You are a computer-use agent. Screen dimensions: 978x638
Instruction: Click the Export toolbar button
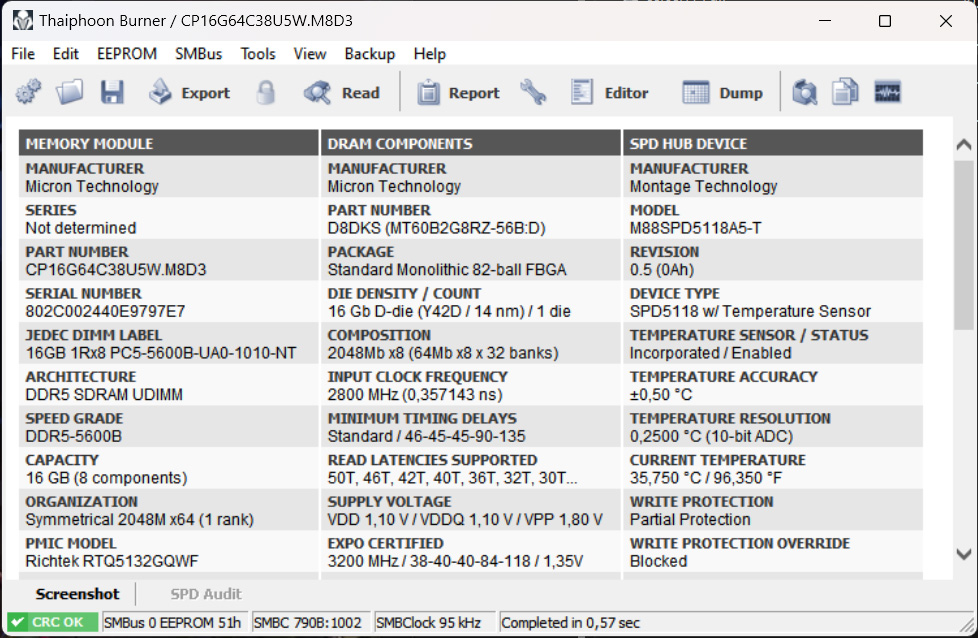pos(190,92)
